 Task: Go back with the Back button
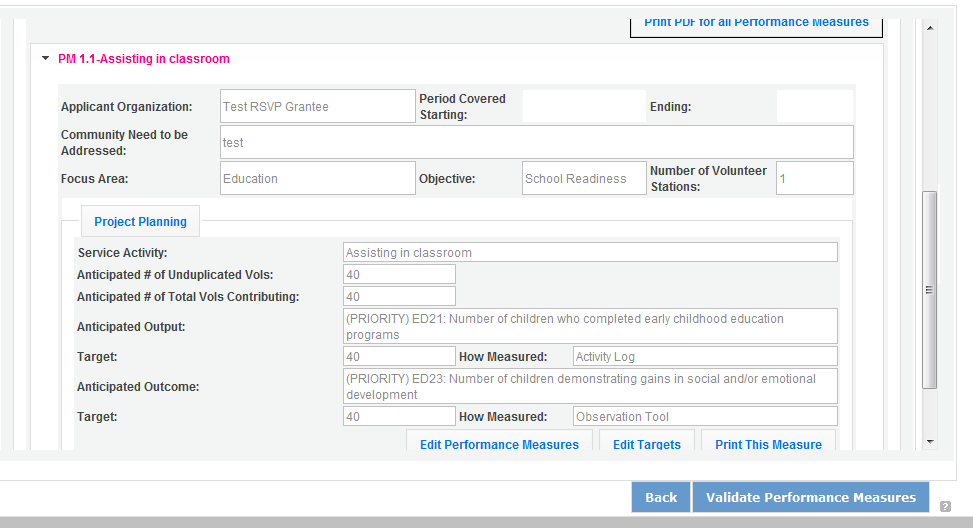[x=661, y=497]
